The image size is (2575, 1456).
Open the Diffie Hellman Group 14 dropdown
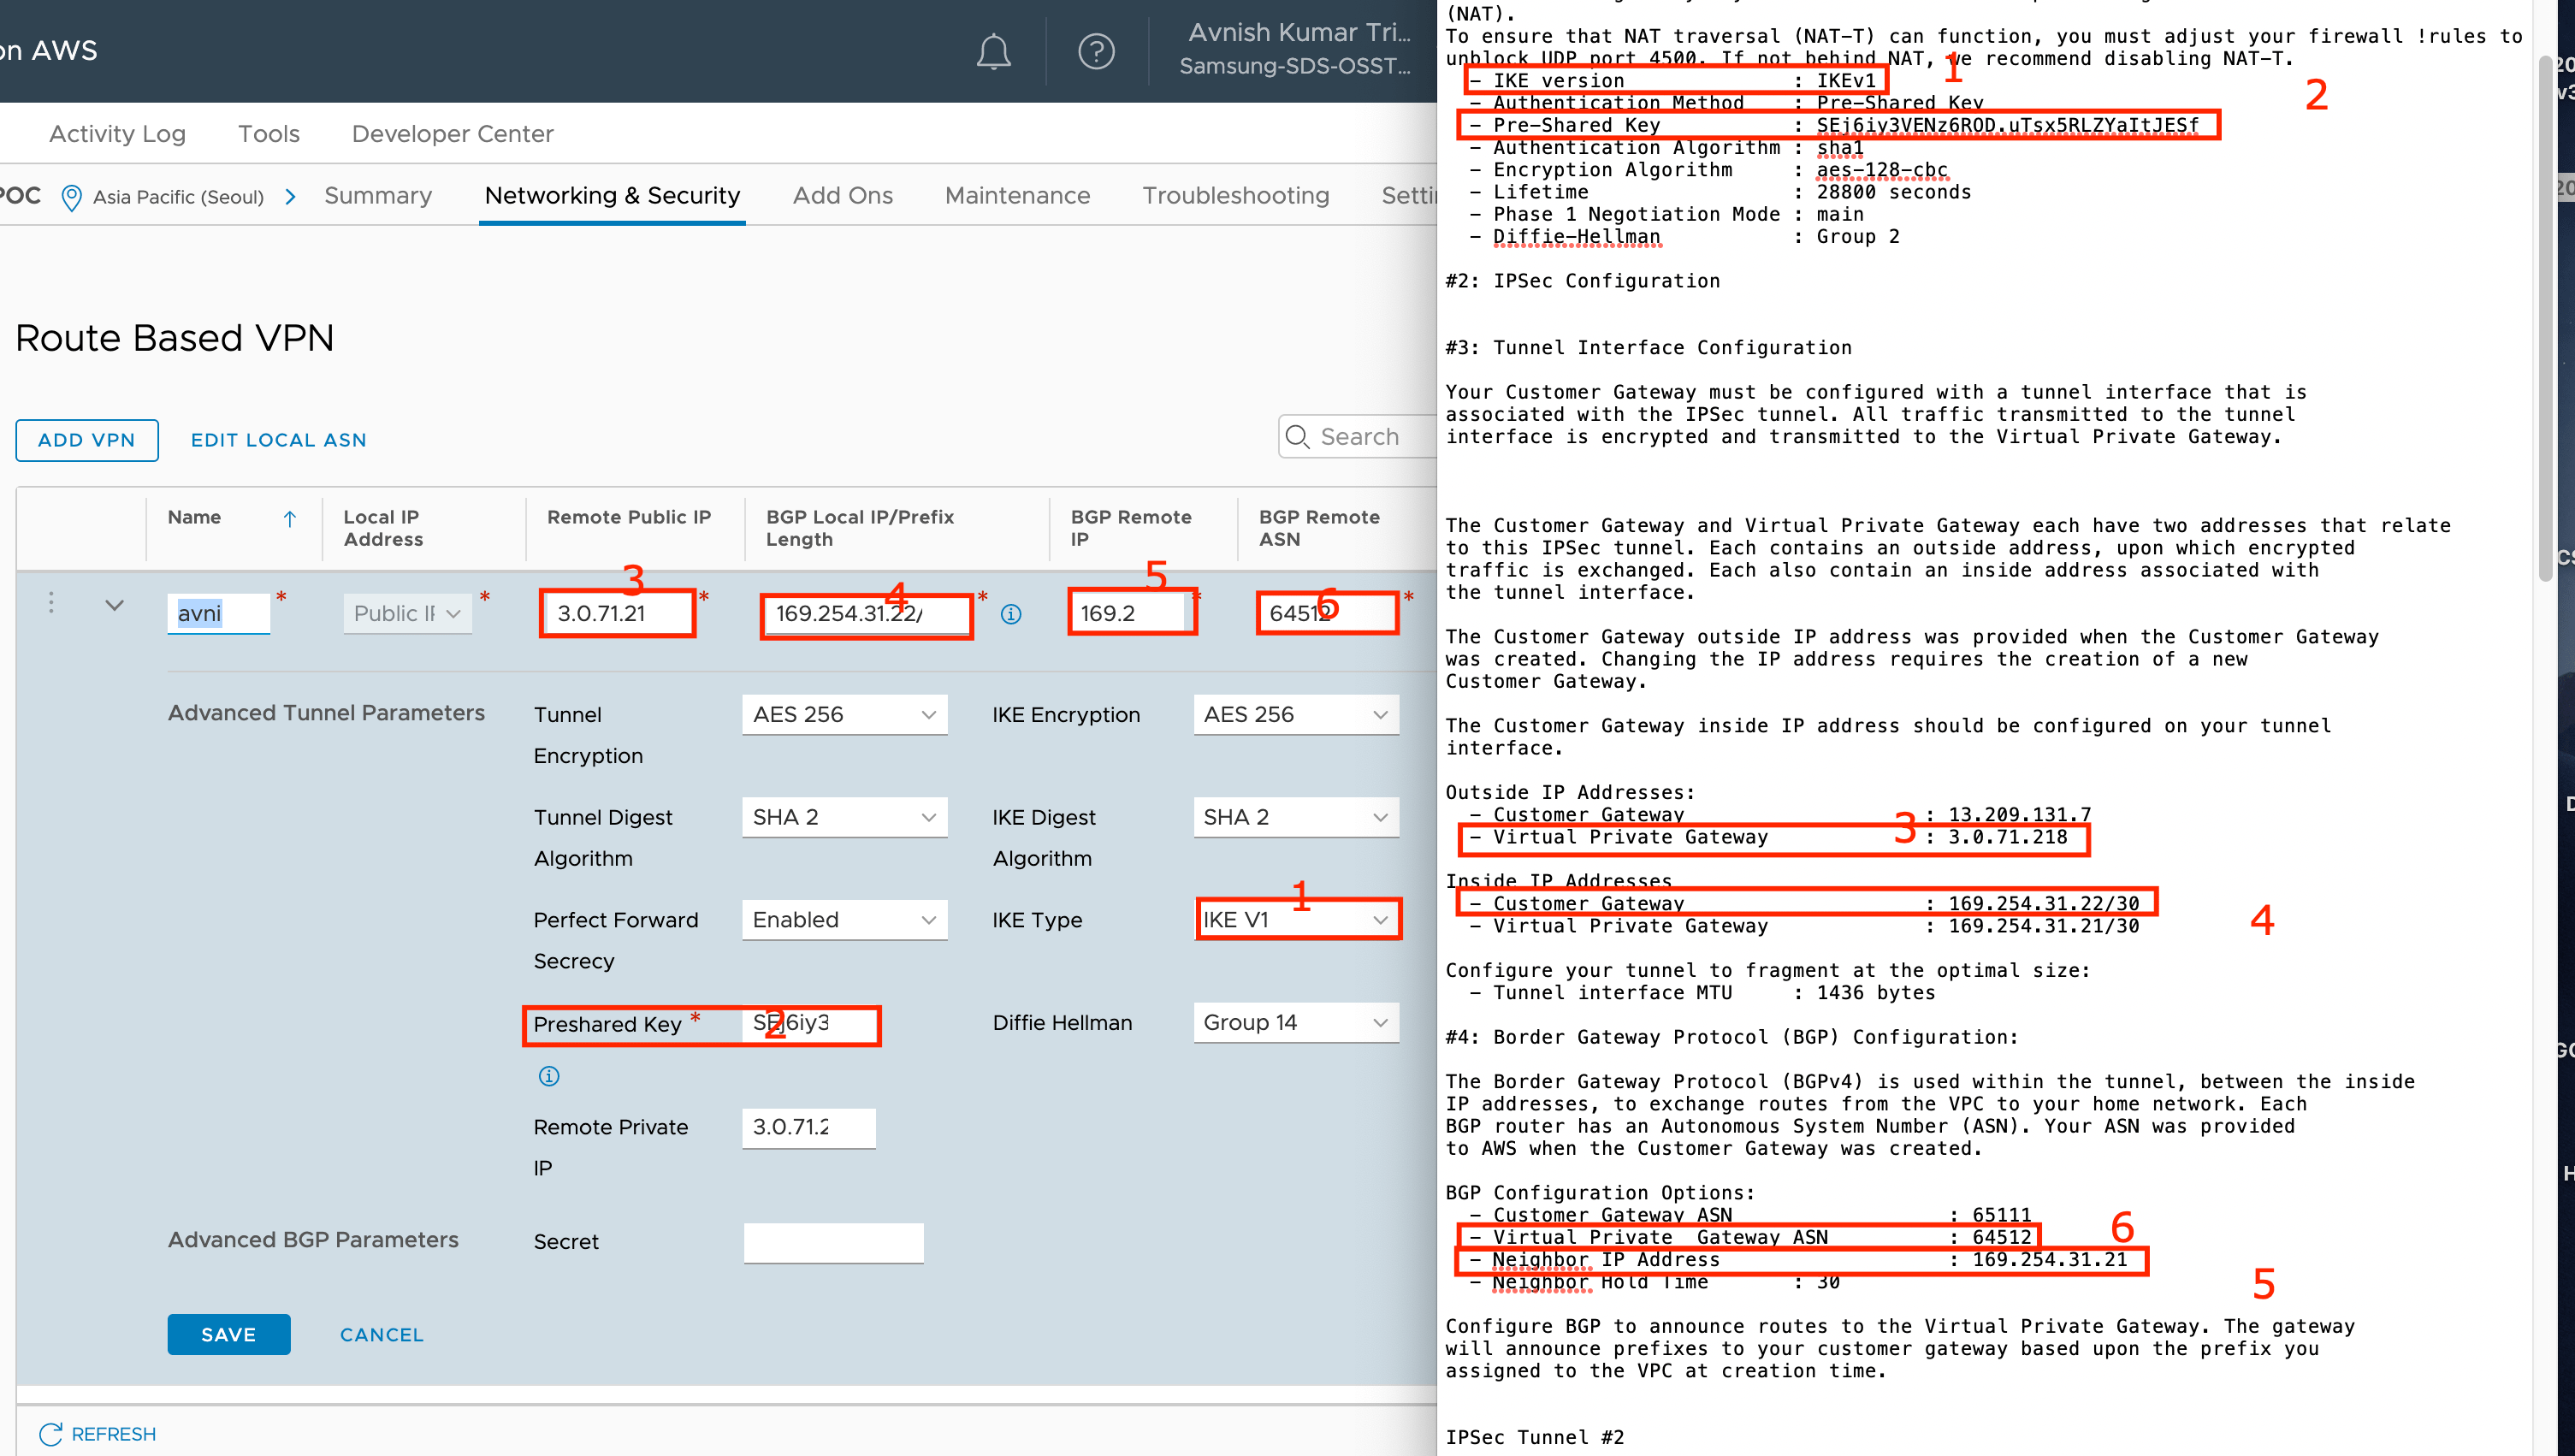pos(1295,1023)
